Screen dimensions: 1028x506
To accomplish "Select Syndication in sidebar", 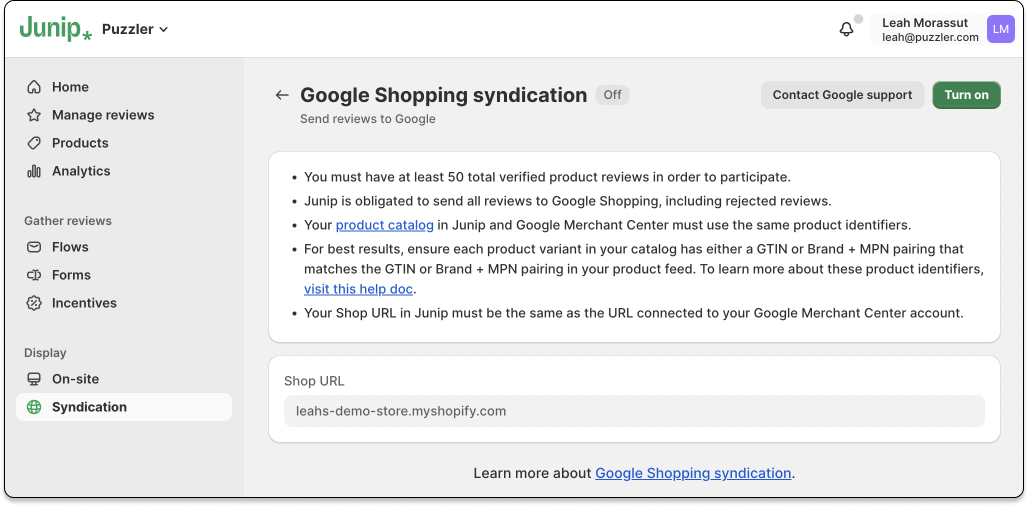I will (125, 407).
